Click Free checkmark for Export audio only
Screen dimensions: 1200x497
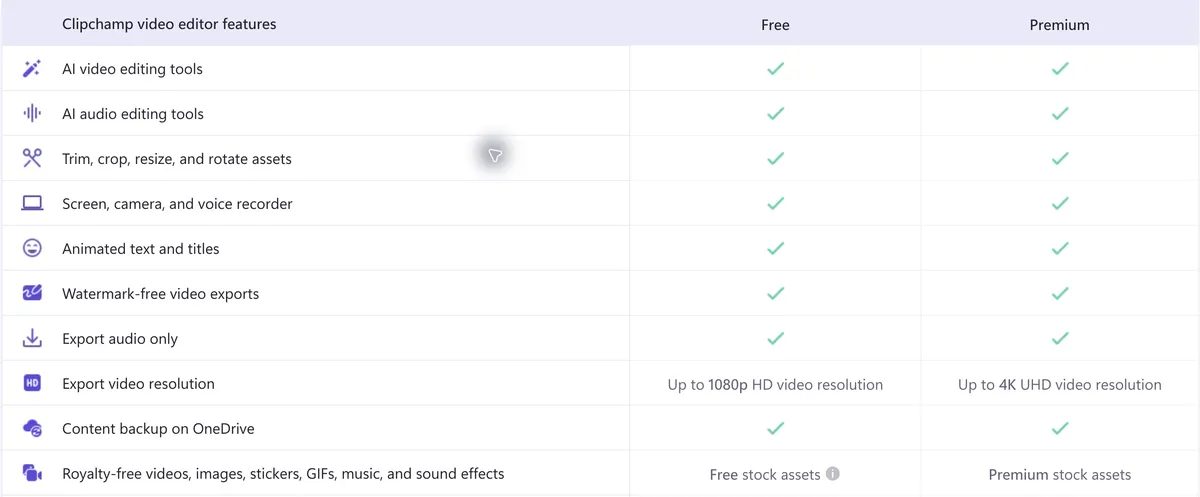(775, 339)
